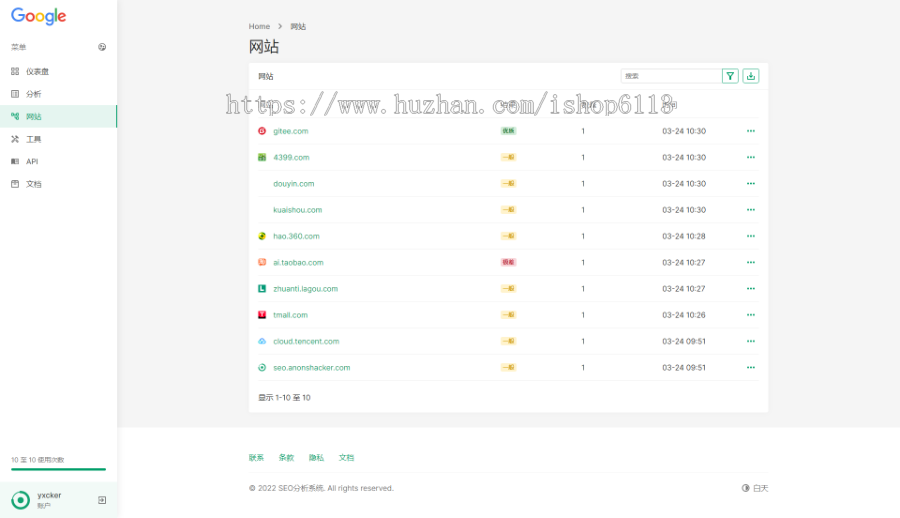Open the yxcker account profile
This screenshot has width=900, height=518.
(x=49, y=500)
